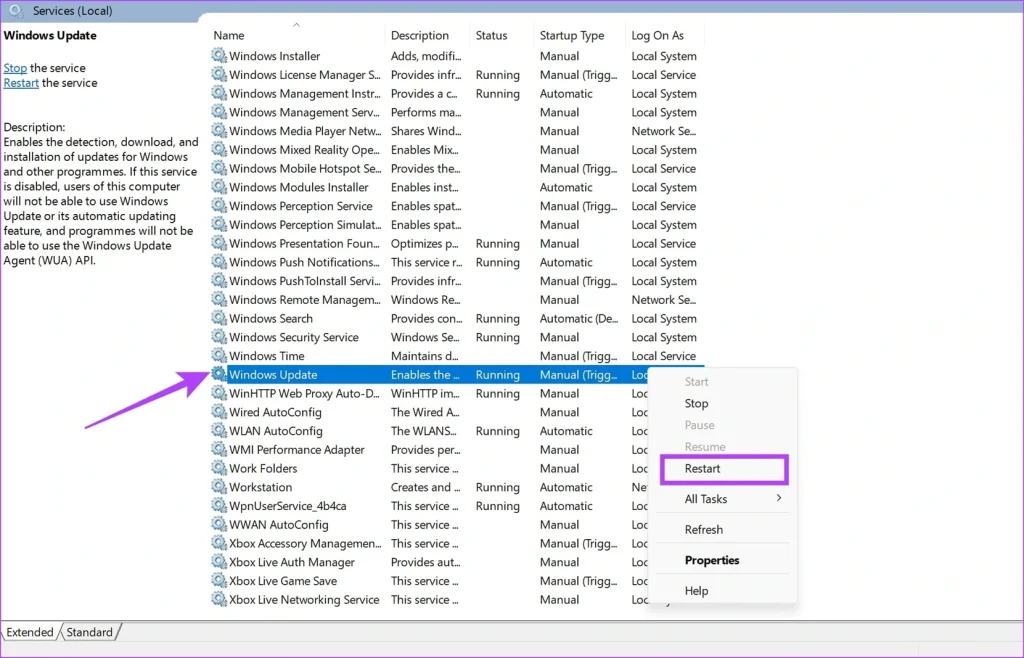
Task: Sort services using the Status column header
Action: tap(490, 34)
